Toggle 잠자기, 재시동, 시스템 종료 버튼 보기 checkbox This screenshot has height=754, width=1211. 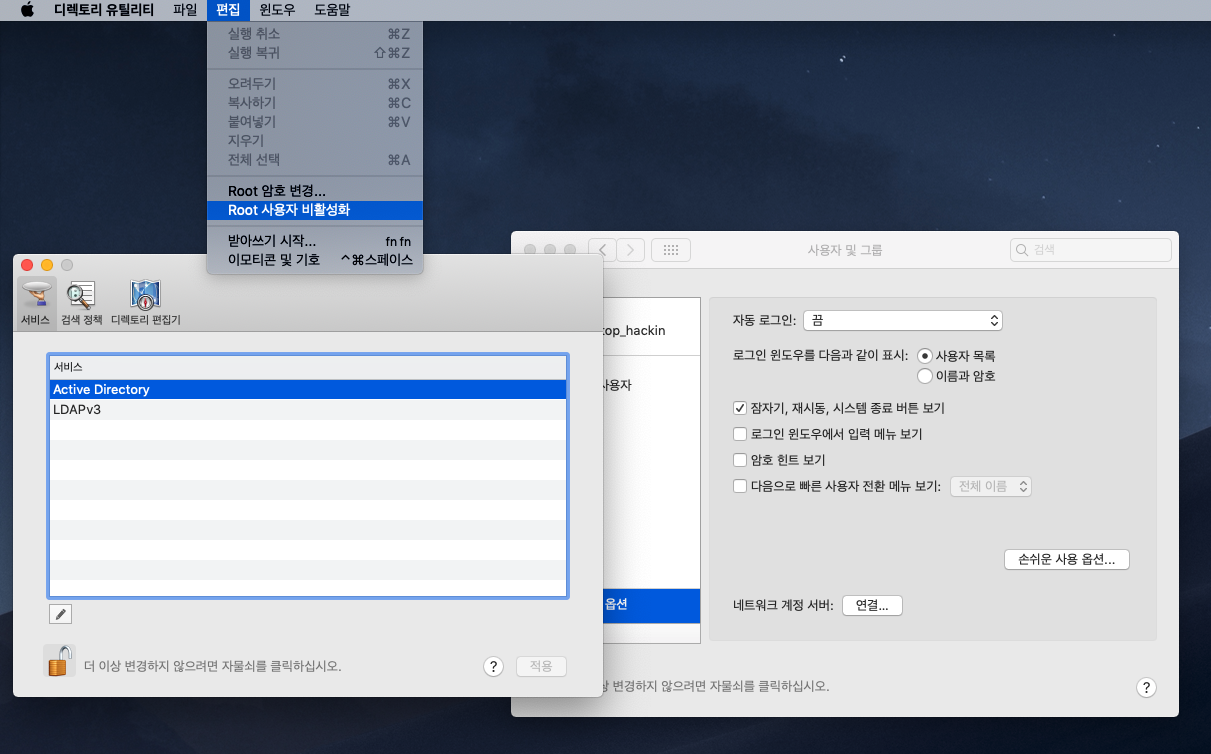(x=740, y=408)
